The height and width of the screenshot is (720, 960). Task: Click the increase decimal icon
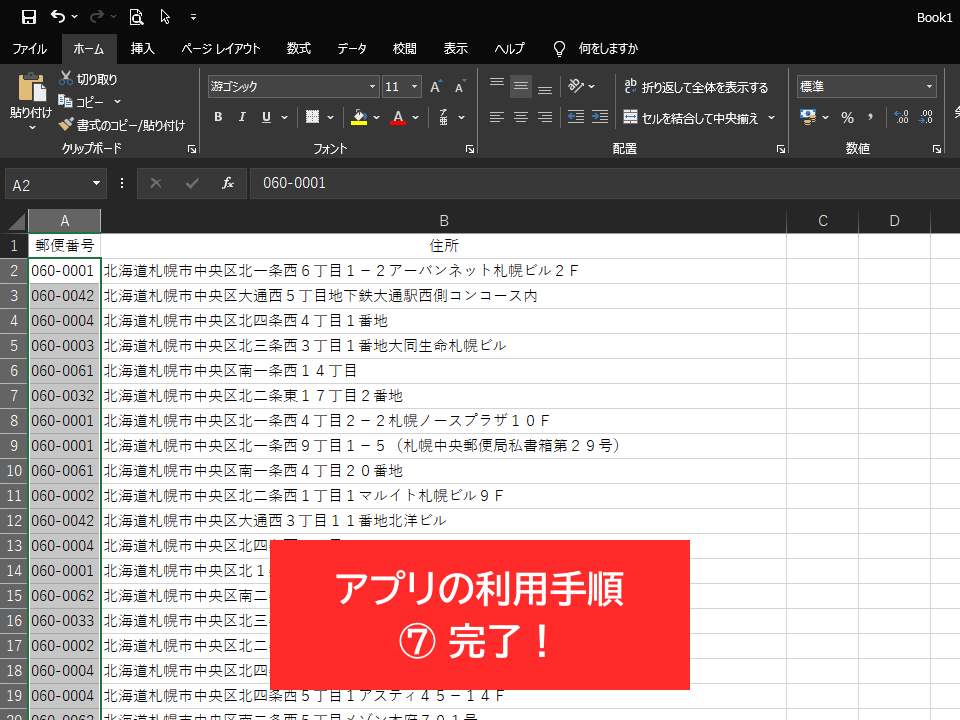tap(901, 117)
